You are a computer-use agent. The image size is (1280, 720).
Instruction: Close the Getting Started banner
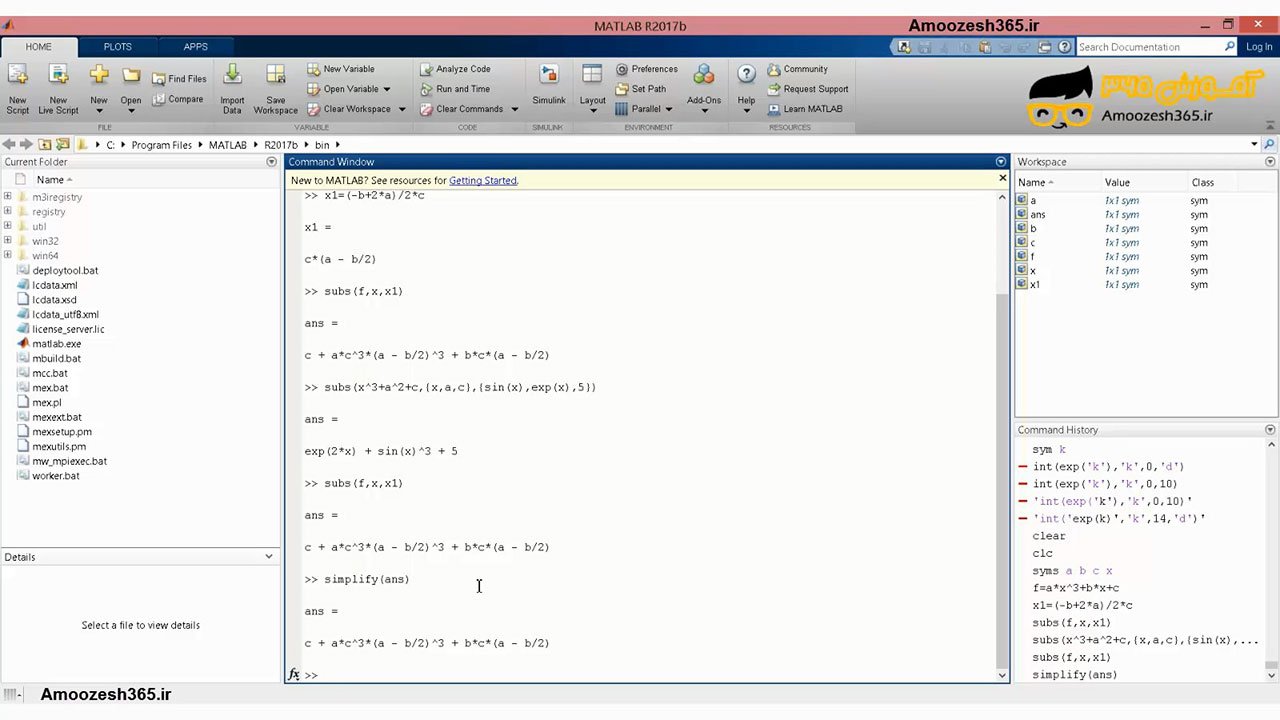click(x=1002, y=178)
